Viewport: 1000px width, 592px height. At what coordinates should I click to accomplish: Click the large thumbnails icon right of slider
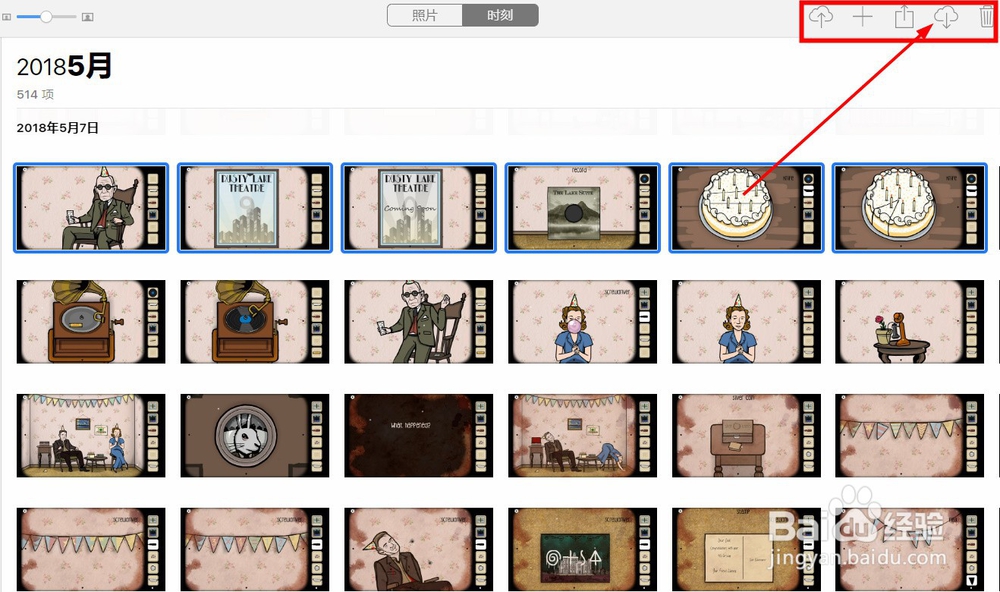click(87, 17)
